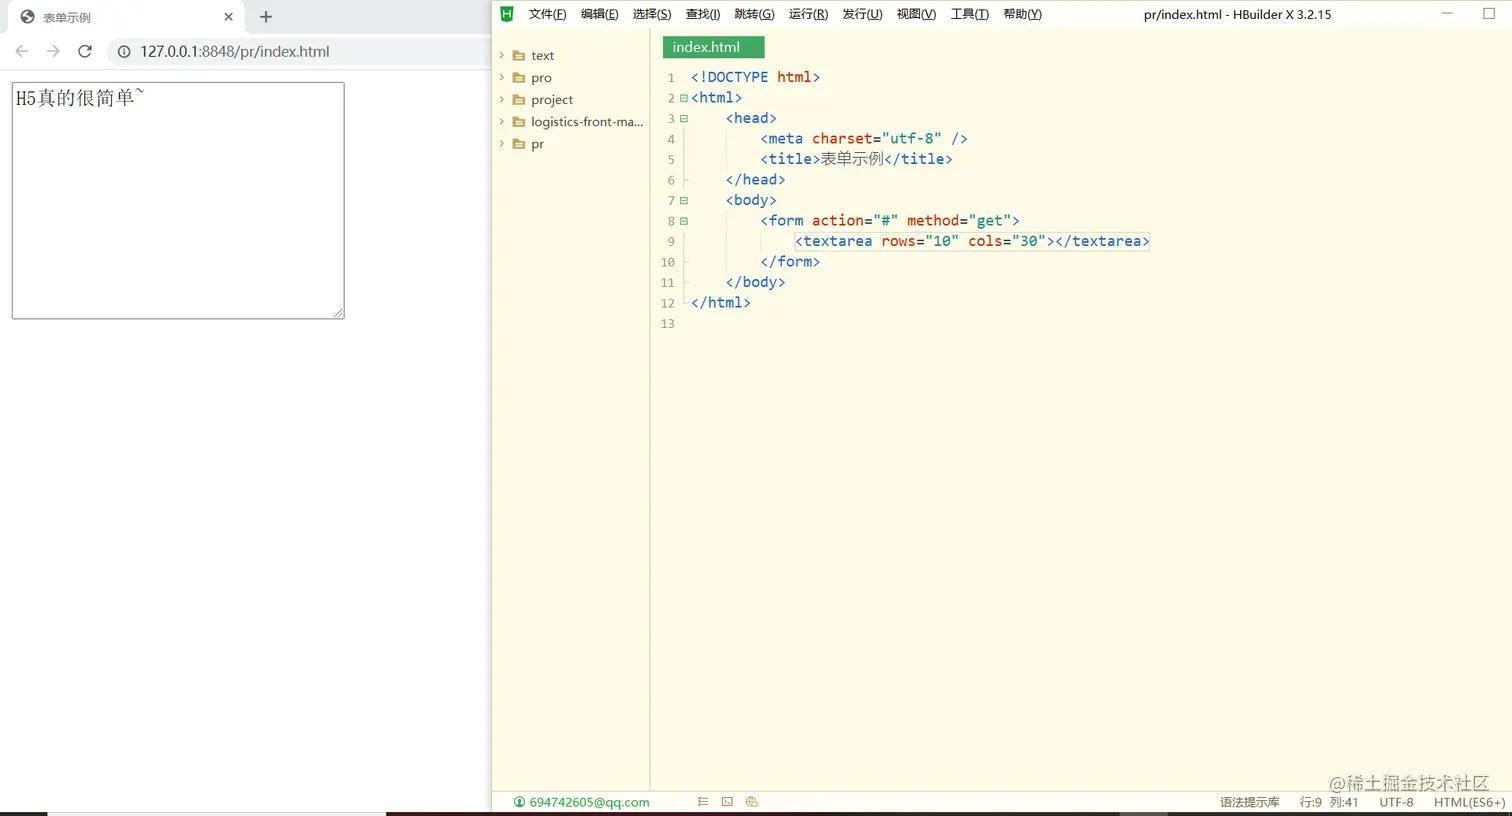Select the 'pr' folder name

(537, 144)
